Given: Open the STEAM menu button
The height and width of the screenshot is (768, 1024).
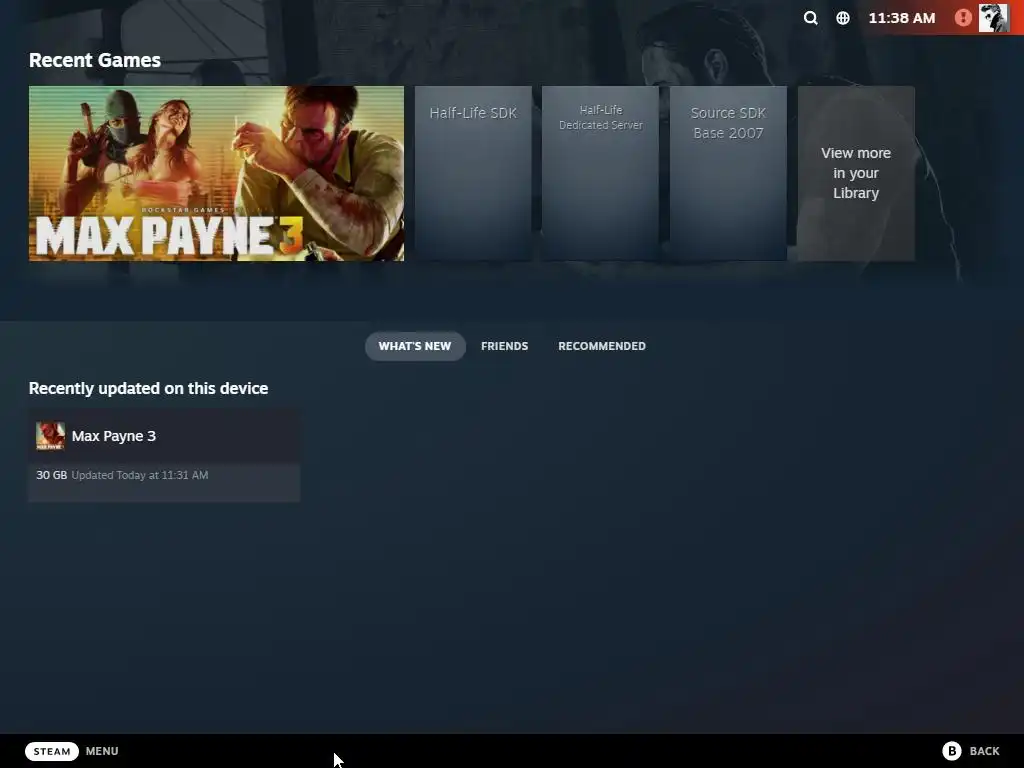Looking at the screenshot, I should tap(52, 751).
